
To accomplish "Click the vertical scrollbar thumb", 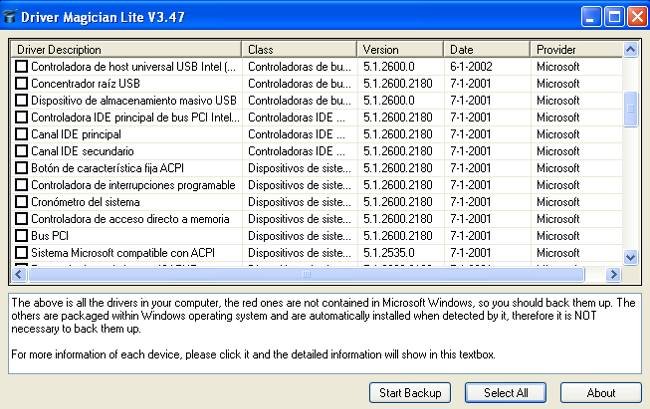I will tap(631, 109).
